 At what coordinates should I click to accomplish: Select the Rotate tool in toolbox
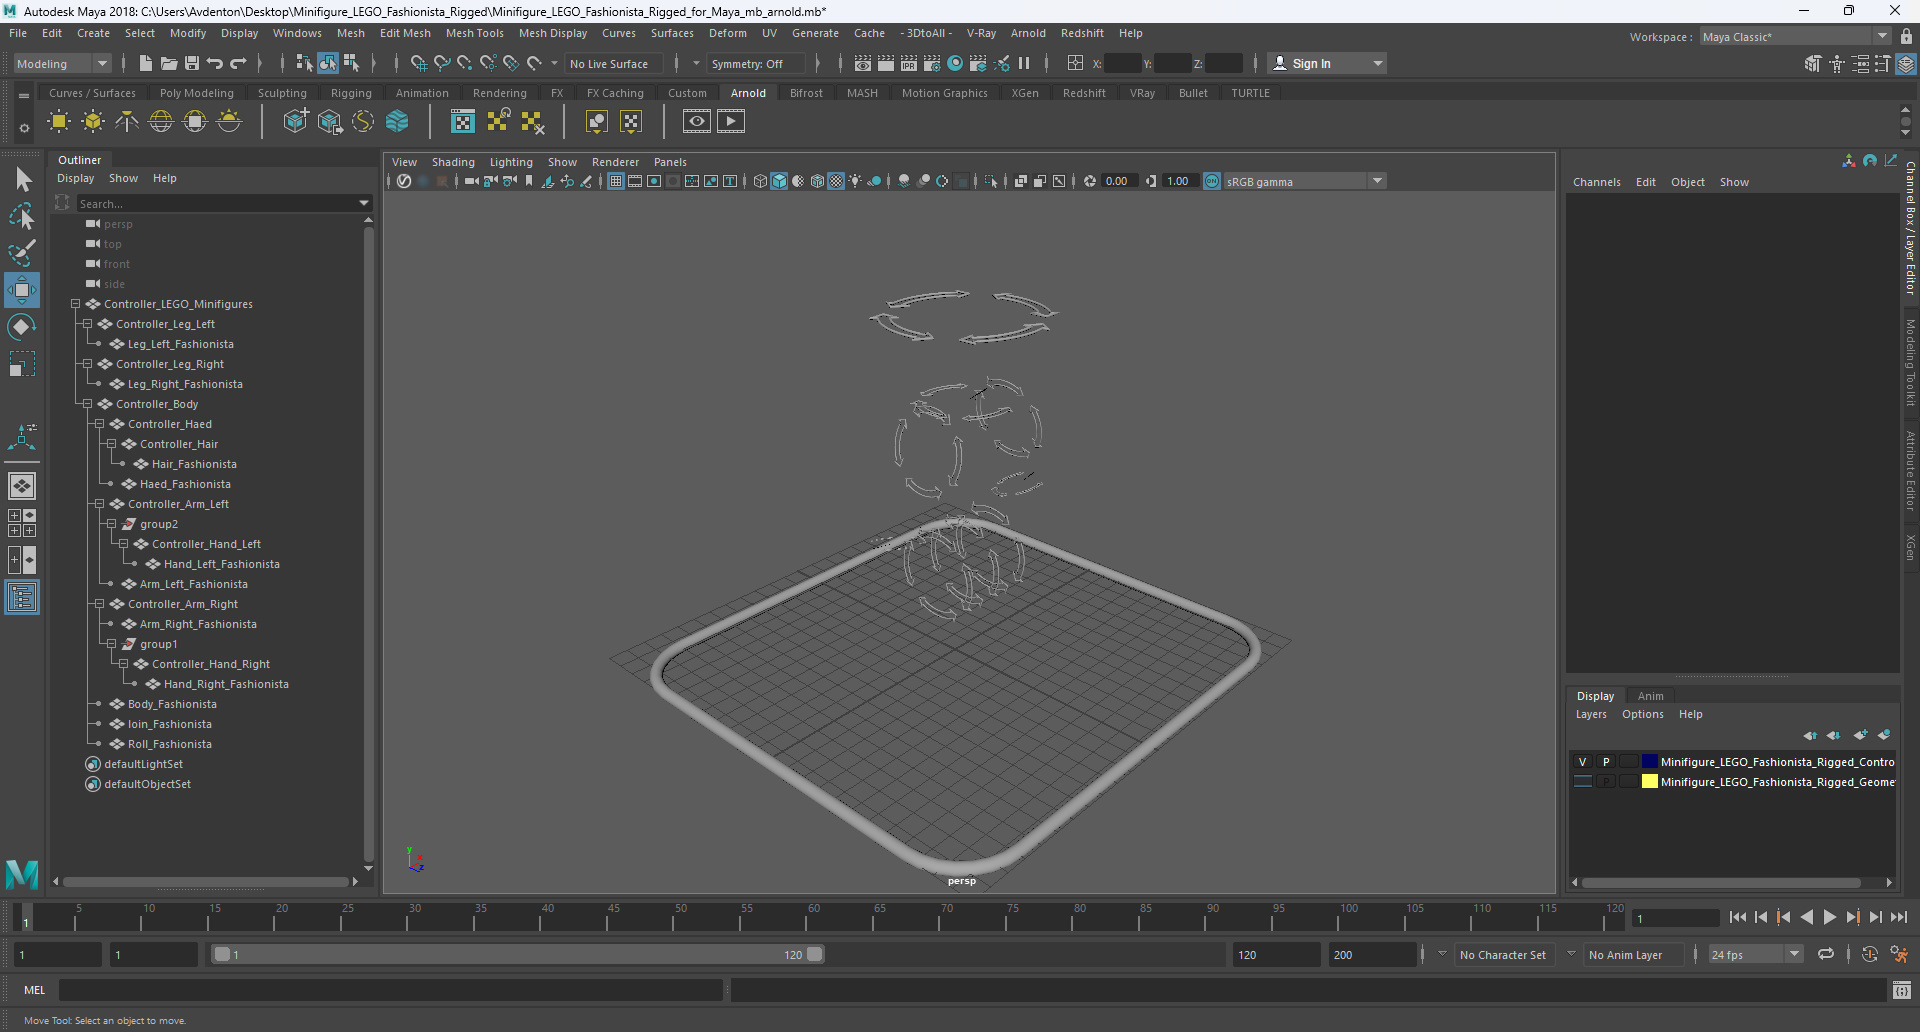[x=22, y=327]
